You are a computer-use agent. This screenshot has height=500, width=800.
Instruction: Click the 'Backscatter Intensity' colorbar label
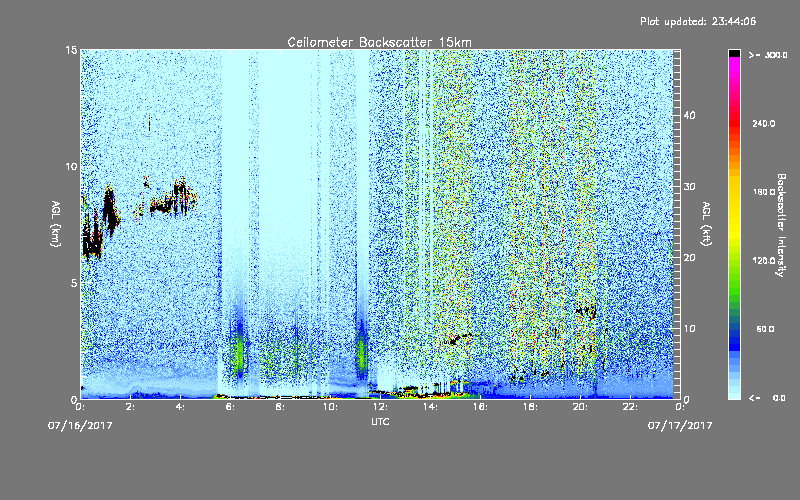click(780, 225)
